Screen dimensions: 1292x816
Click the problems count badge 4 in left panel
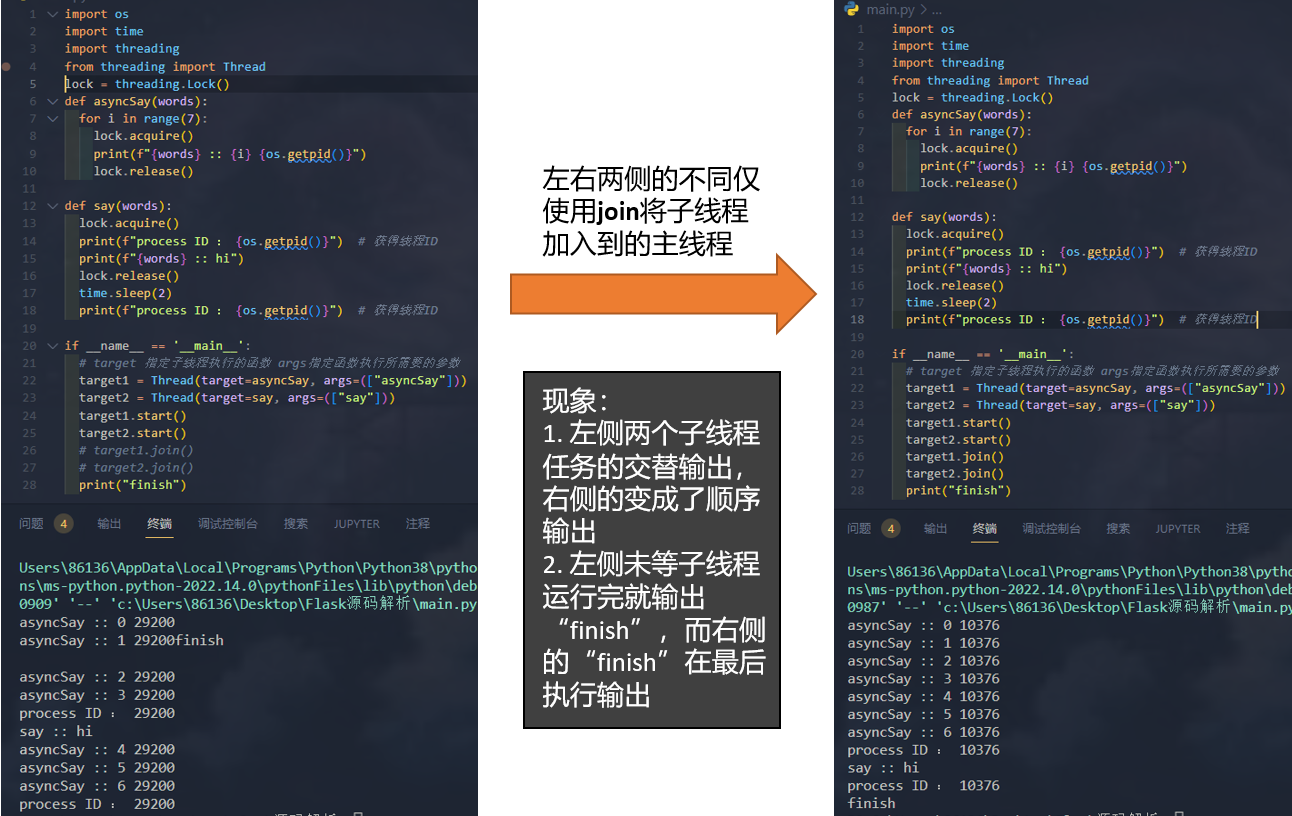pyautogui.click(x=63, y=524)
